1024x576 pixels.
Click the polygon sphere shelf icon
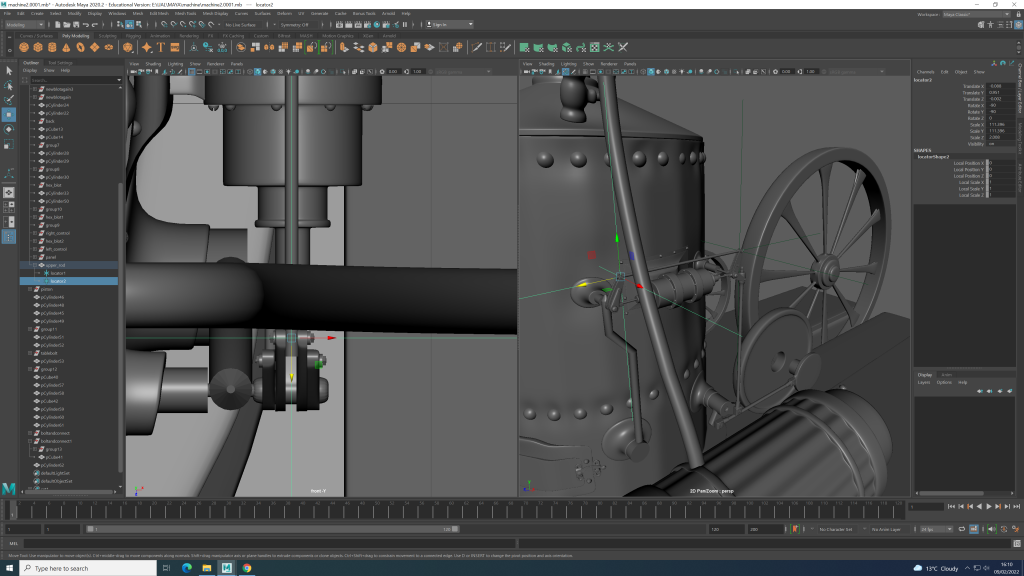[x=24, y=47]
